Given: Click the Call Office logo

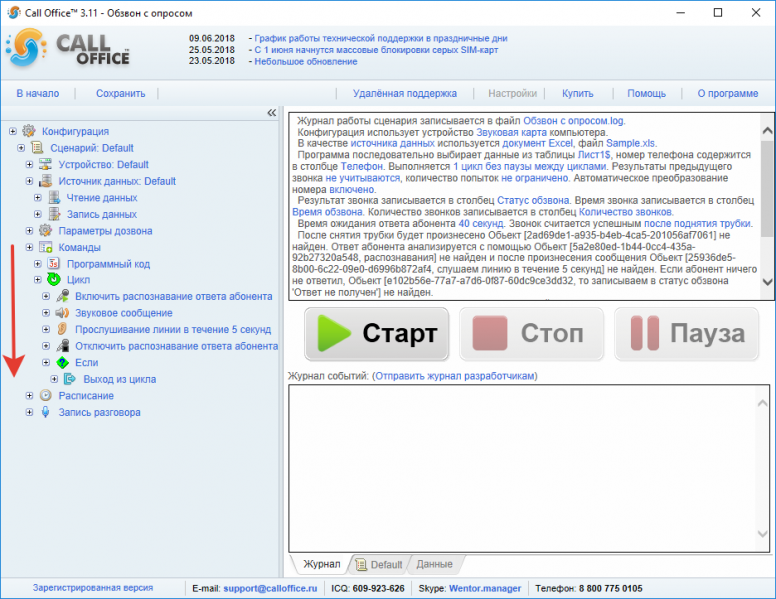Looking at the screenshot, I should 68,49.
